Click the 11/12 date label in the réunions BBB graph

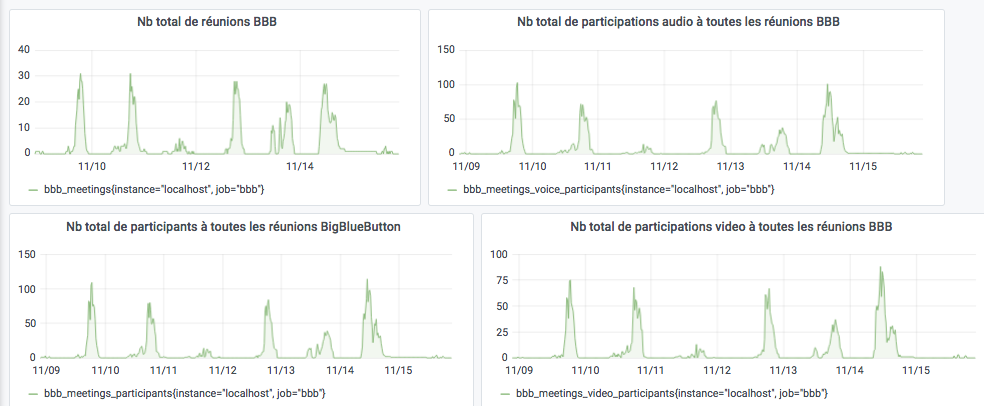(195, 166)
